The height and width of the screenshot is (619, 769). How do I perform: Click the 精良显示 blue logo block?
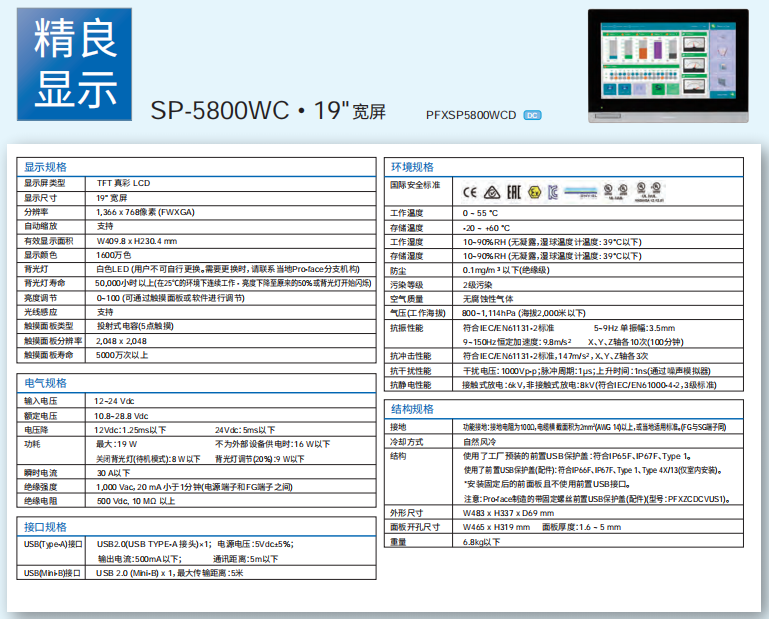pyautogui.click(x=75, y=64)
